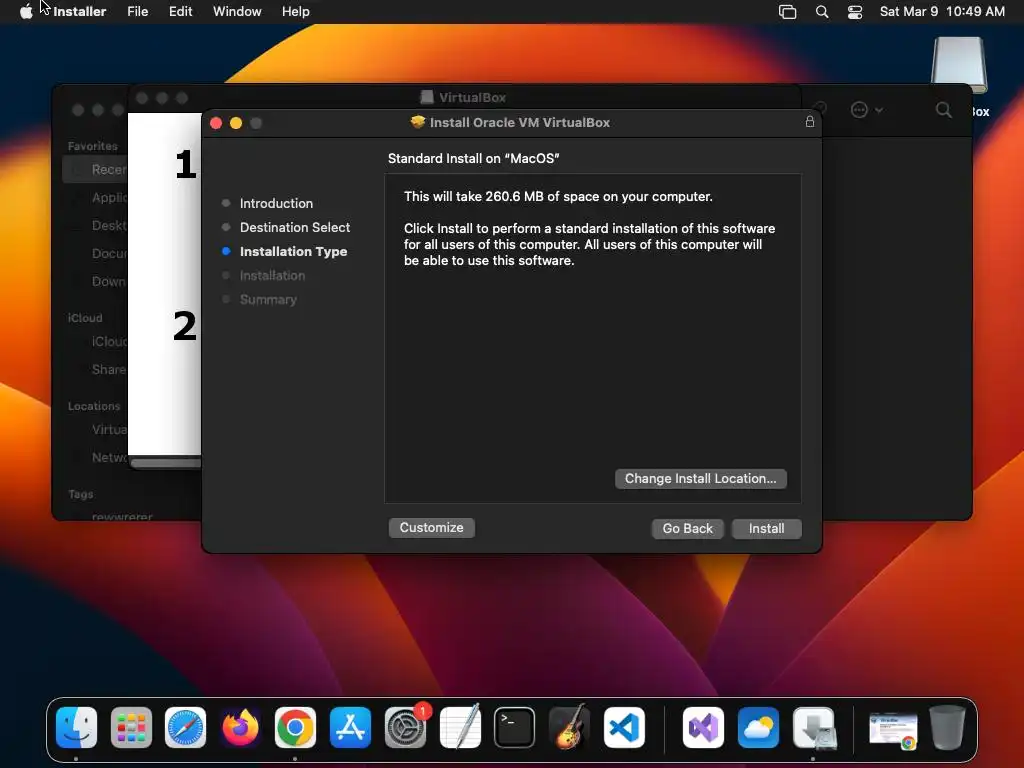The image size is (1024, 768).
Task: Open the Finder action menu (ellipsis) dropdown
Action: pos(866,110)
